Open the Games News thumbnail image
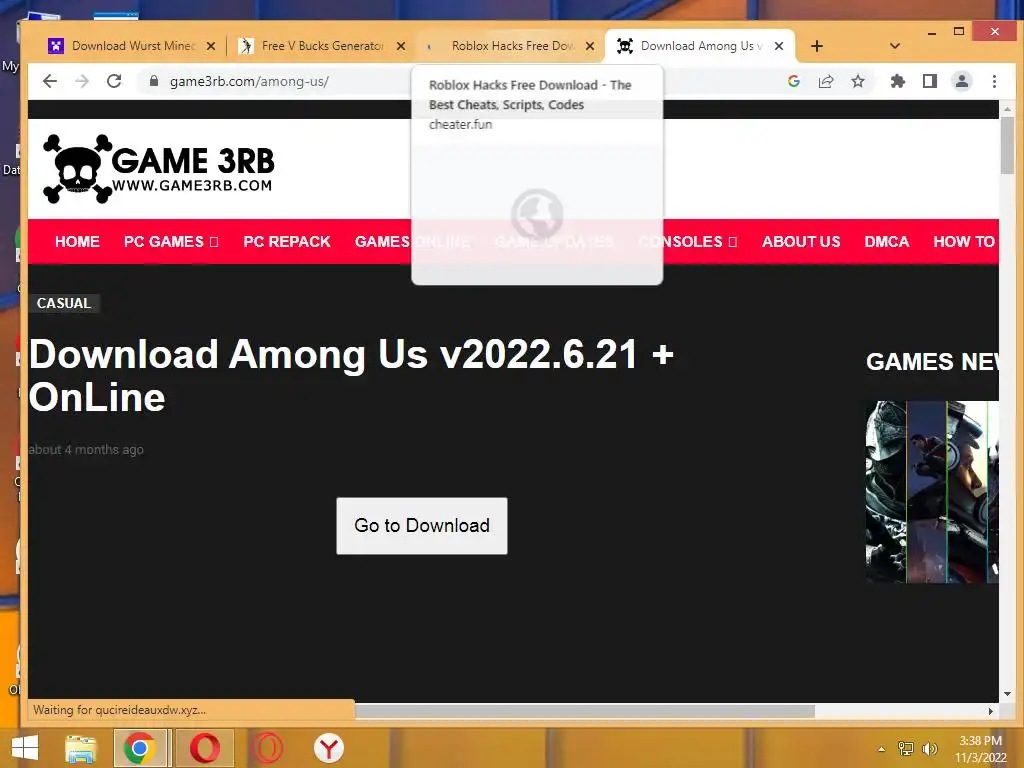 (932, 492)
